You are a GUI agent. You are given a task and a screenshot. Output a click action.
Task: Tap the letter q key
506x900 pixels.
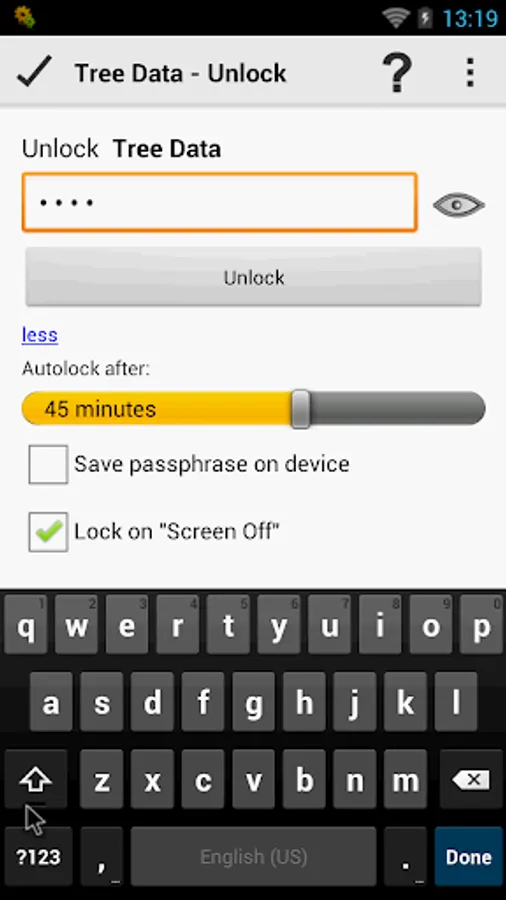26,624
